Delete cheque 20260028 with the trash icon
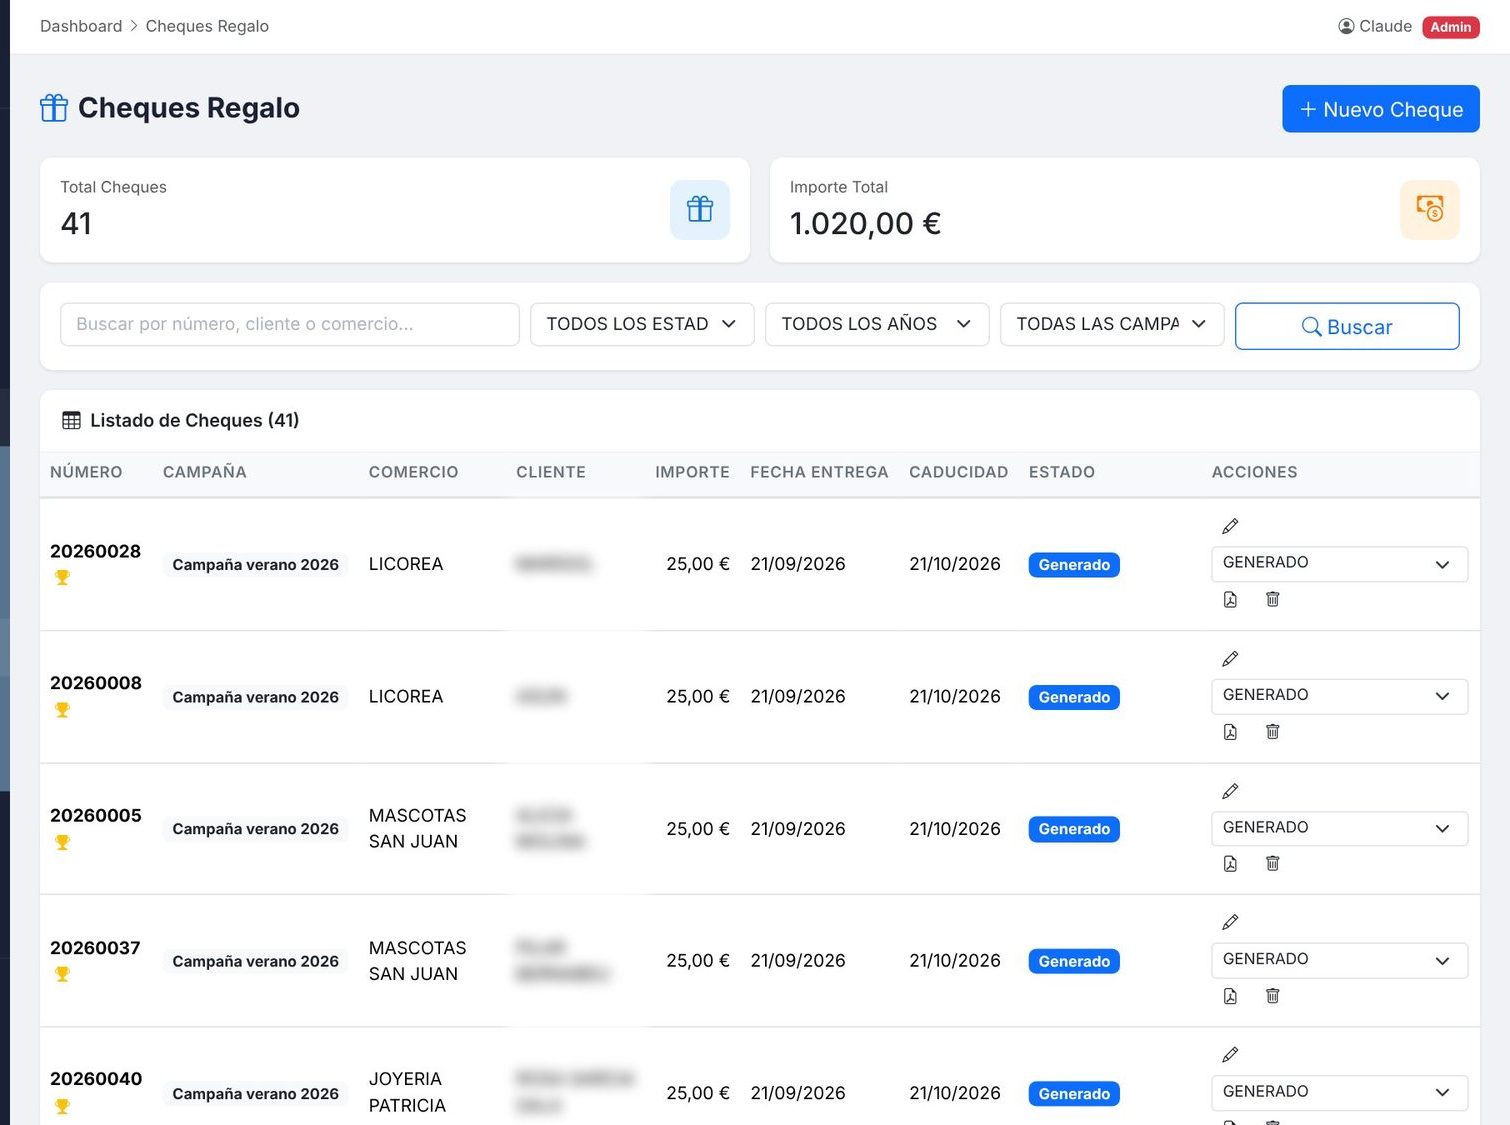Screen dimensions: 1510x1125 point(1272,599)
